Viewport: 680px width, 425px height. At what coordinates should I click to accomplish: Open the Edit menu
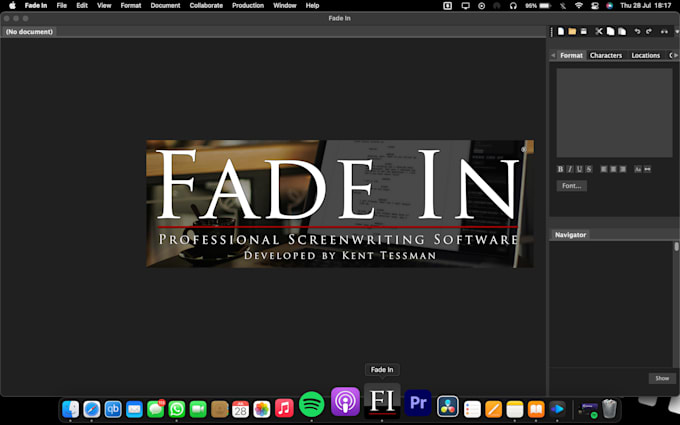pyautogui.click(x=82, y=6)
